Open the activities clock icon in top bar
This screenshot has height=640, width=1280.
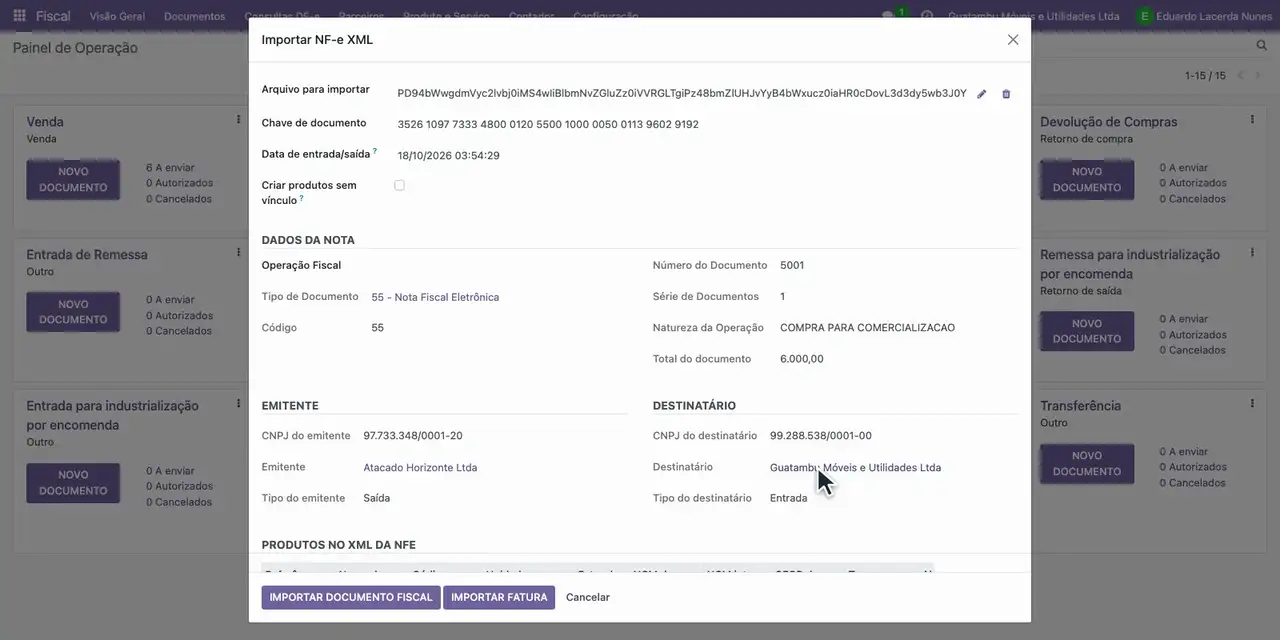coord(927,16)
